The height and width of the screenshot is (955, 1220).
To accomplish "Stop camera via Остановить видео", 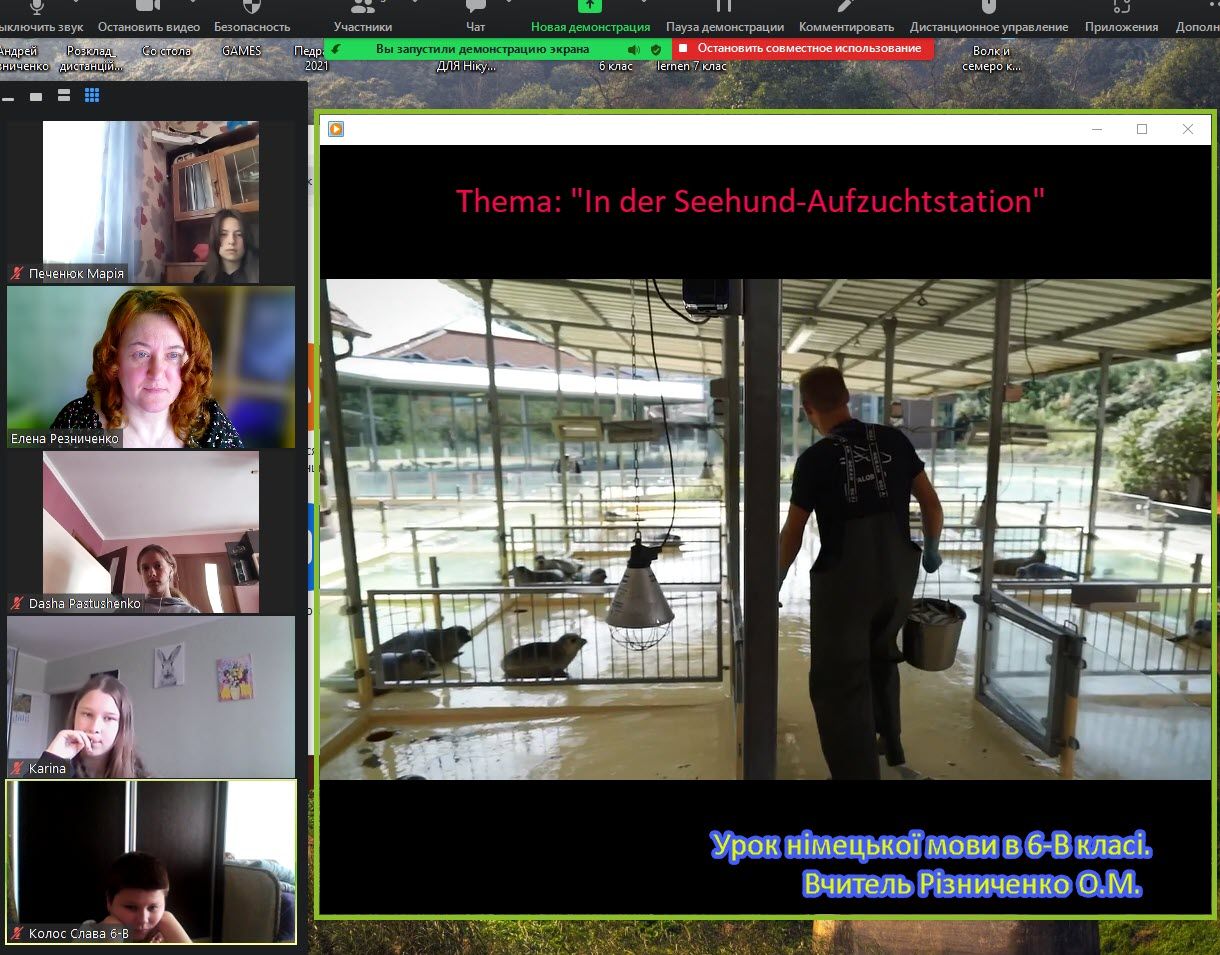I will pyautogui.click(x=148, y=17).
